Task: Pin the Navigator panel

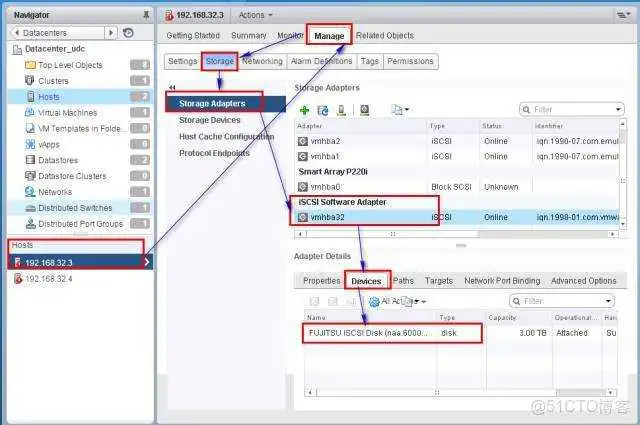Action: click(147, 15)
